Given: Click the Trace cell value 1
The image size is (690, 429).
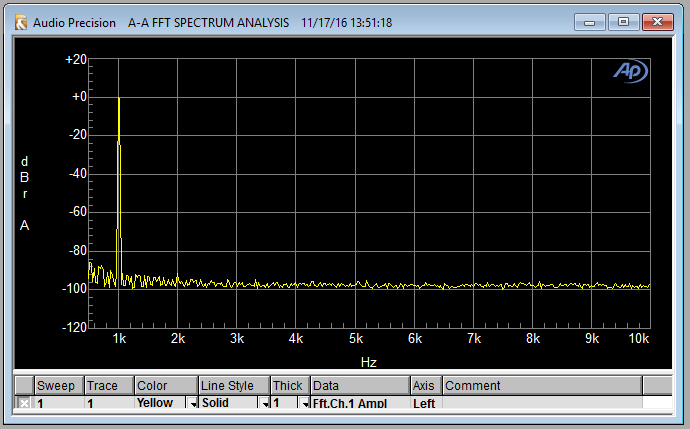Looking at the screenshot, I should pos(109,403).
